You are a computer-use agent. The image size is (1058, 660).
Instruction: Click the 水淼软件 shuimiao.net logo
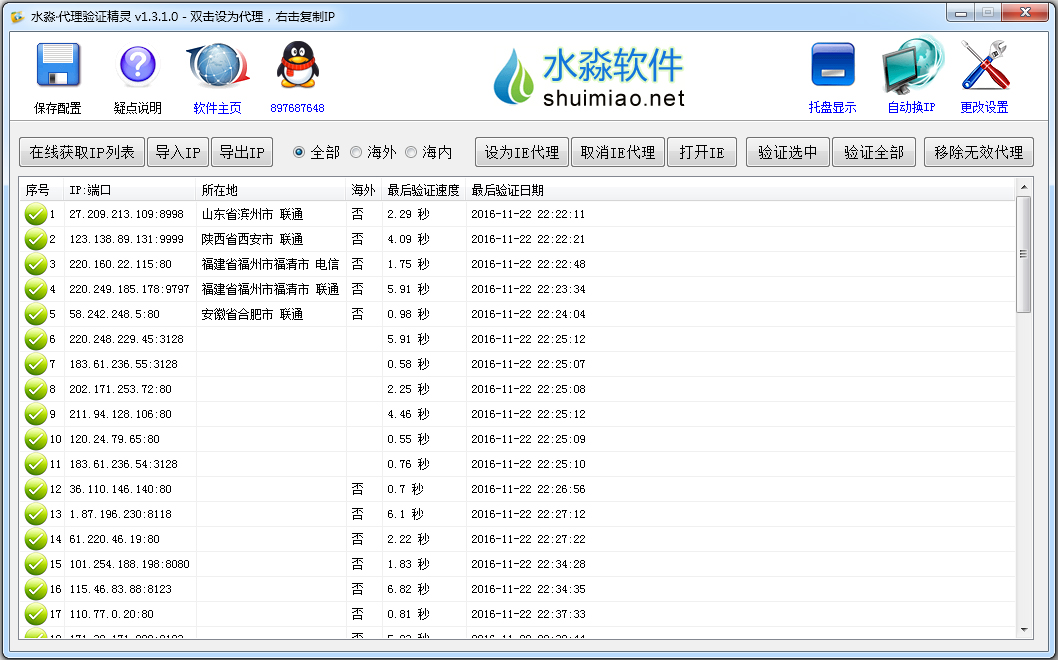pos(590,75)
